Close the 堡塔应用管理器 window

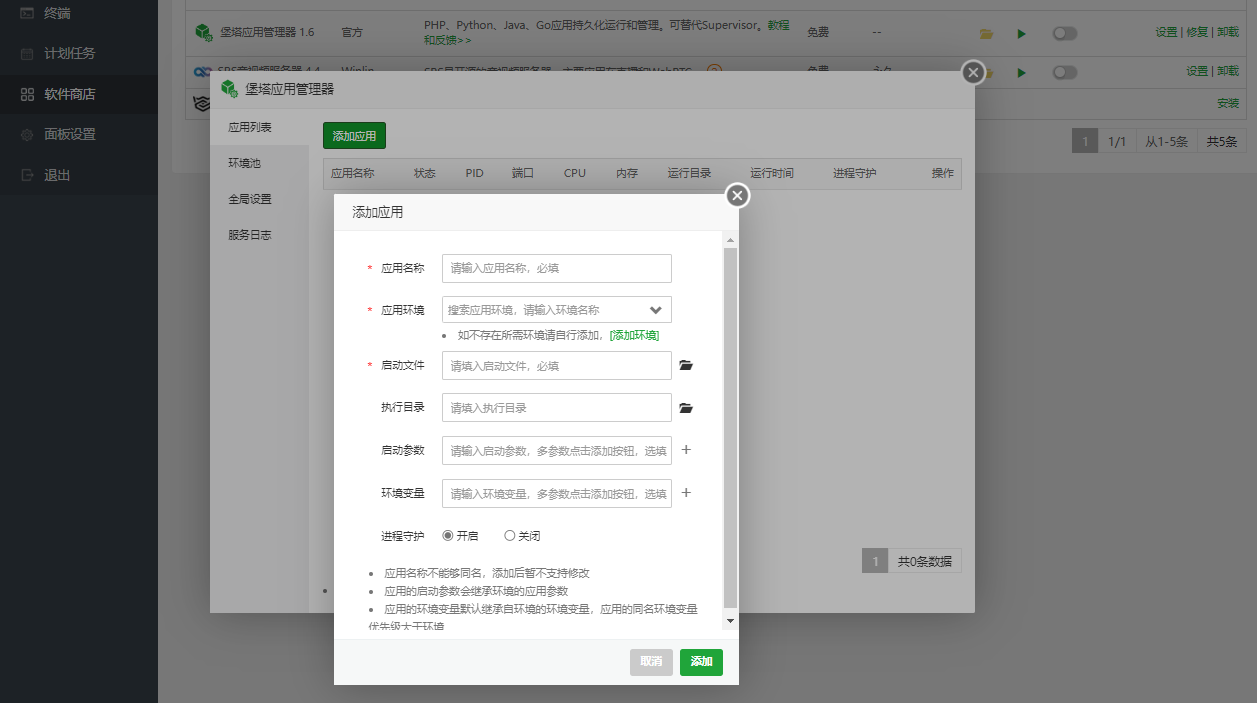point(972,73)
